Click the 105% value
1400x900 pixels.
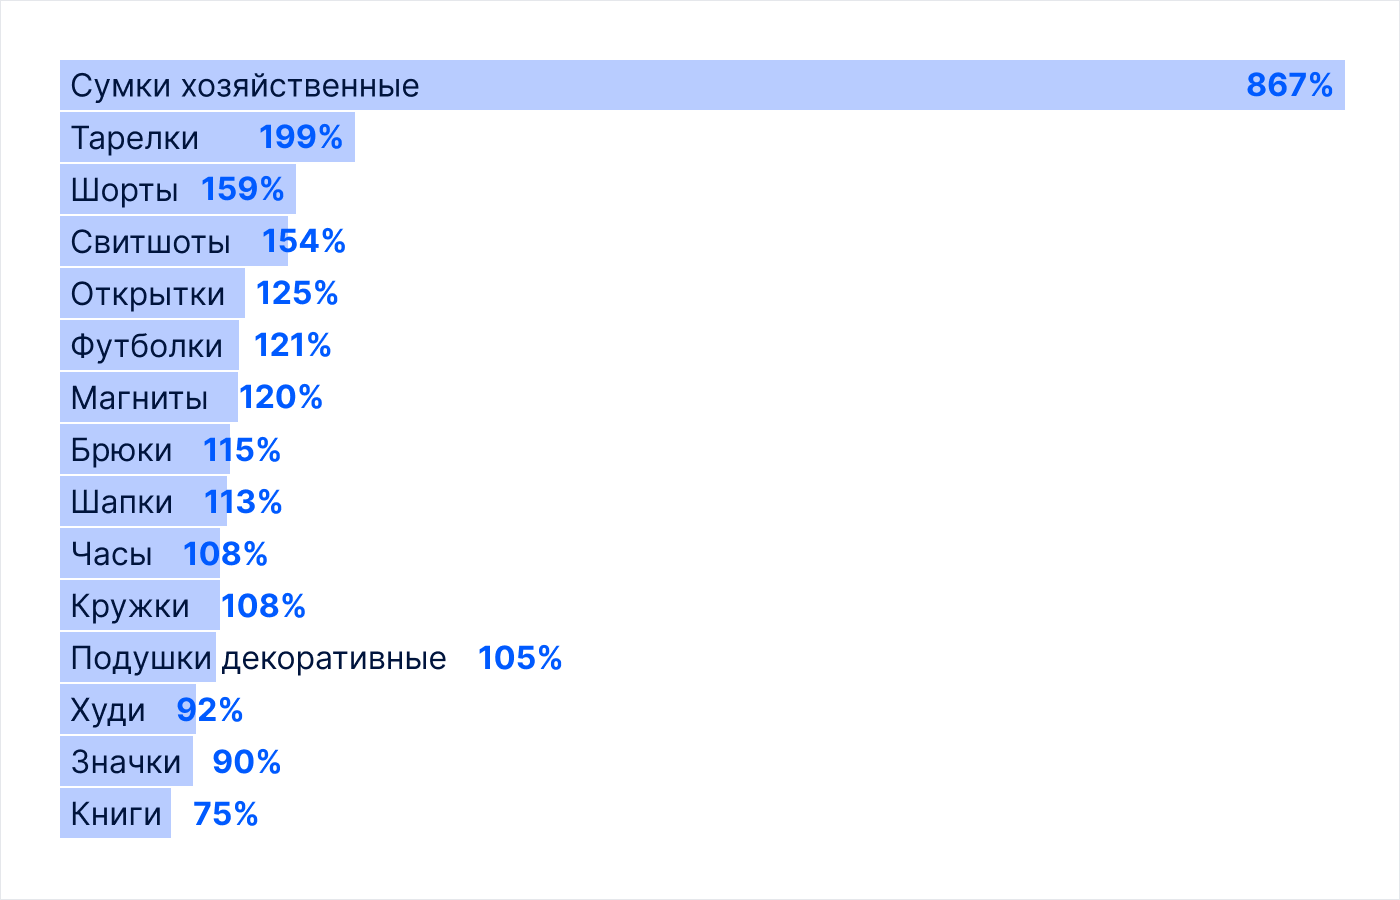point(520,658)
